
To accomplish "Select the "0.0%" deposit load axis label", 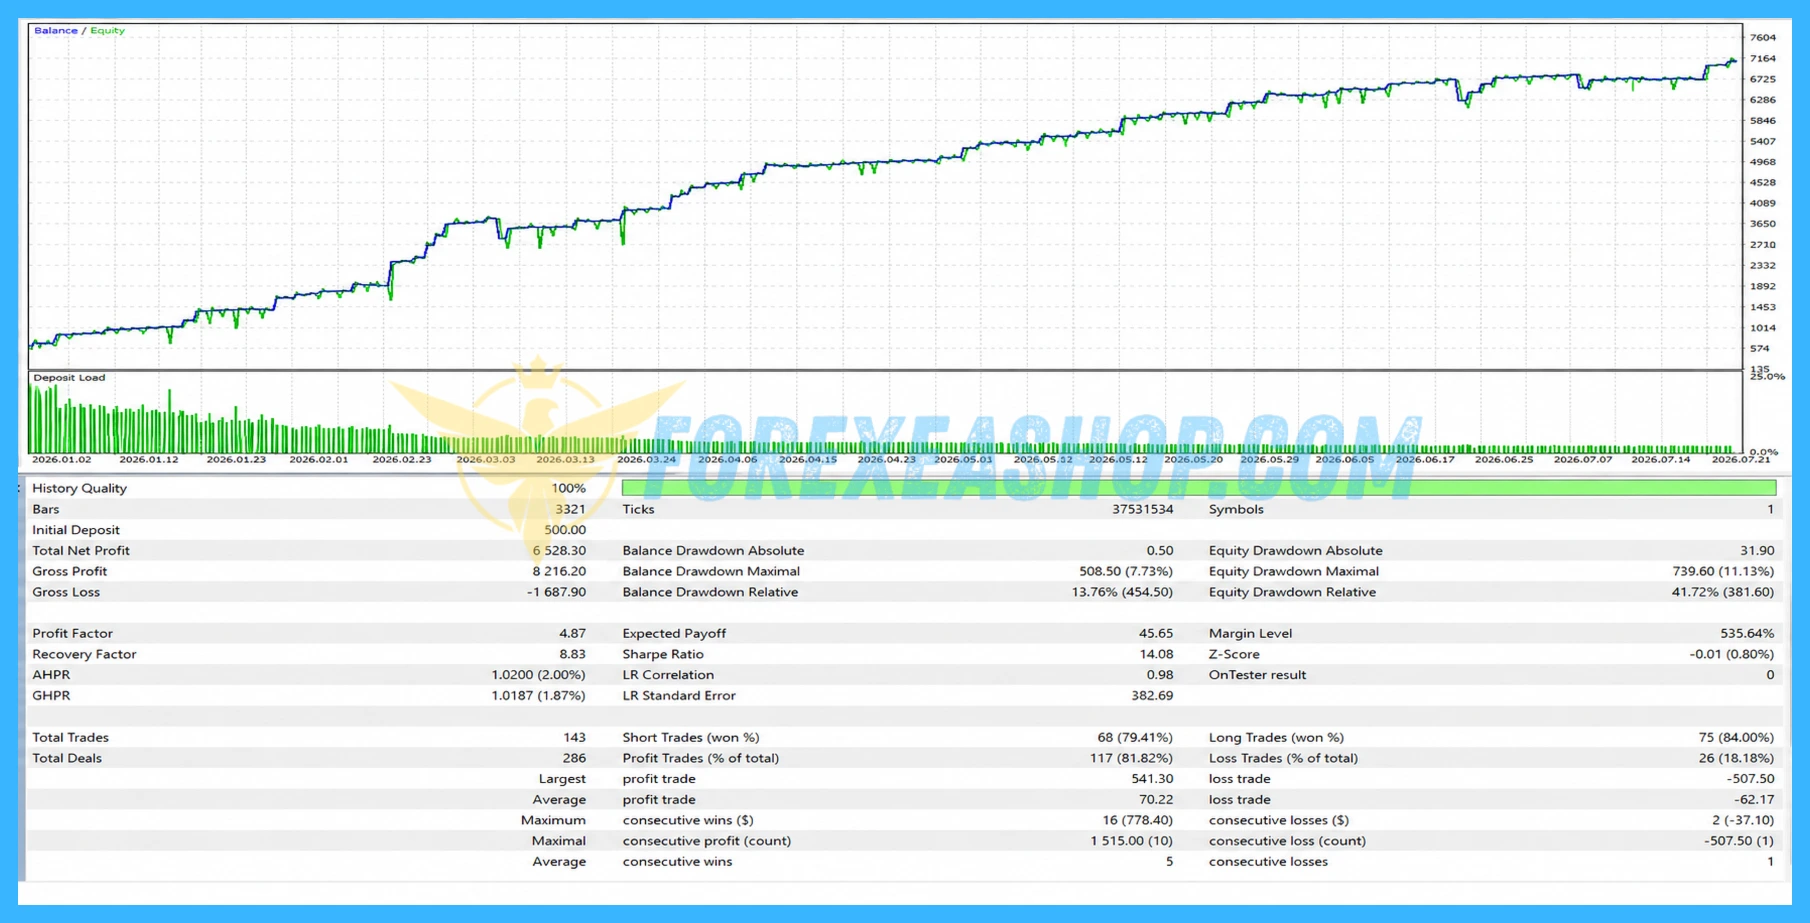I will 1764,453.
